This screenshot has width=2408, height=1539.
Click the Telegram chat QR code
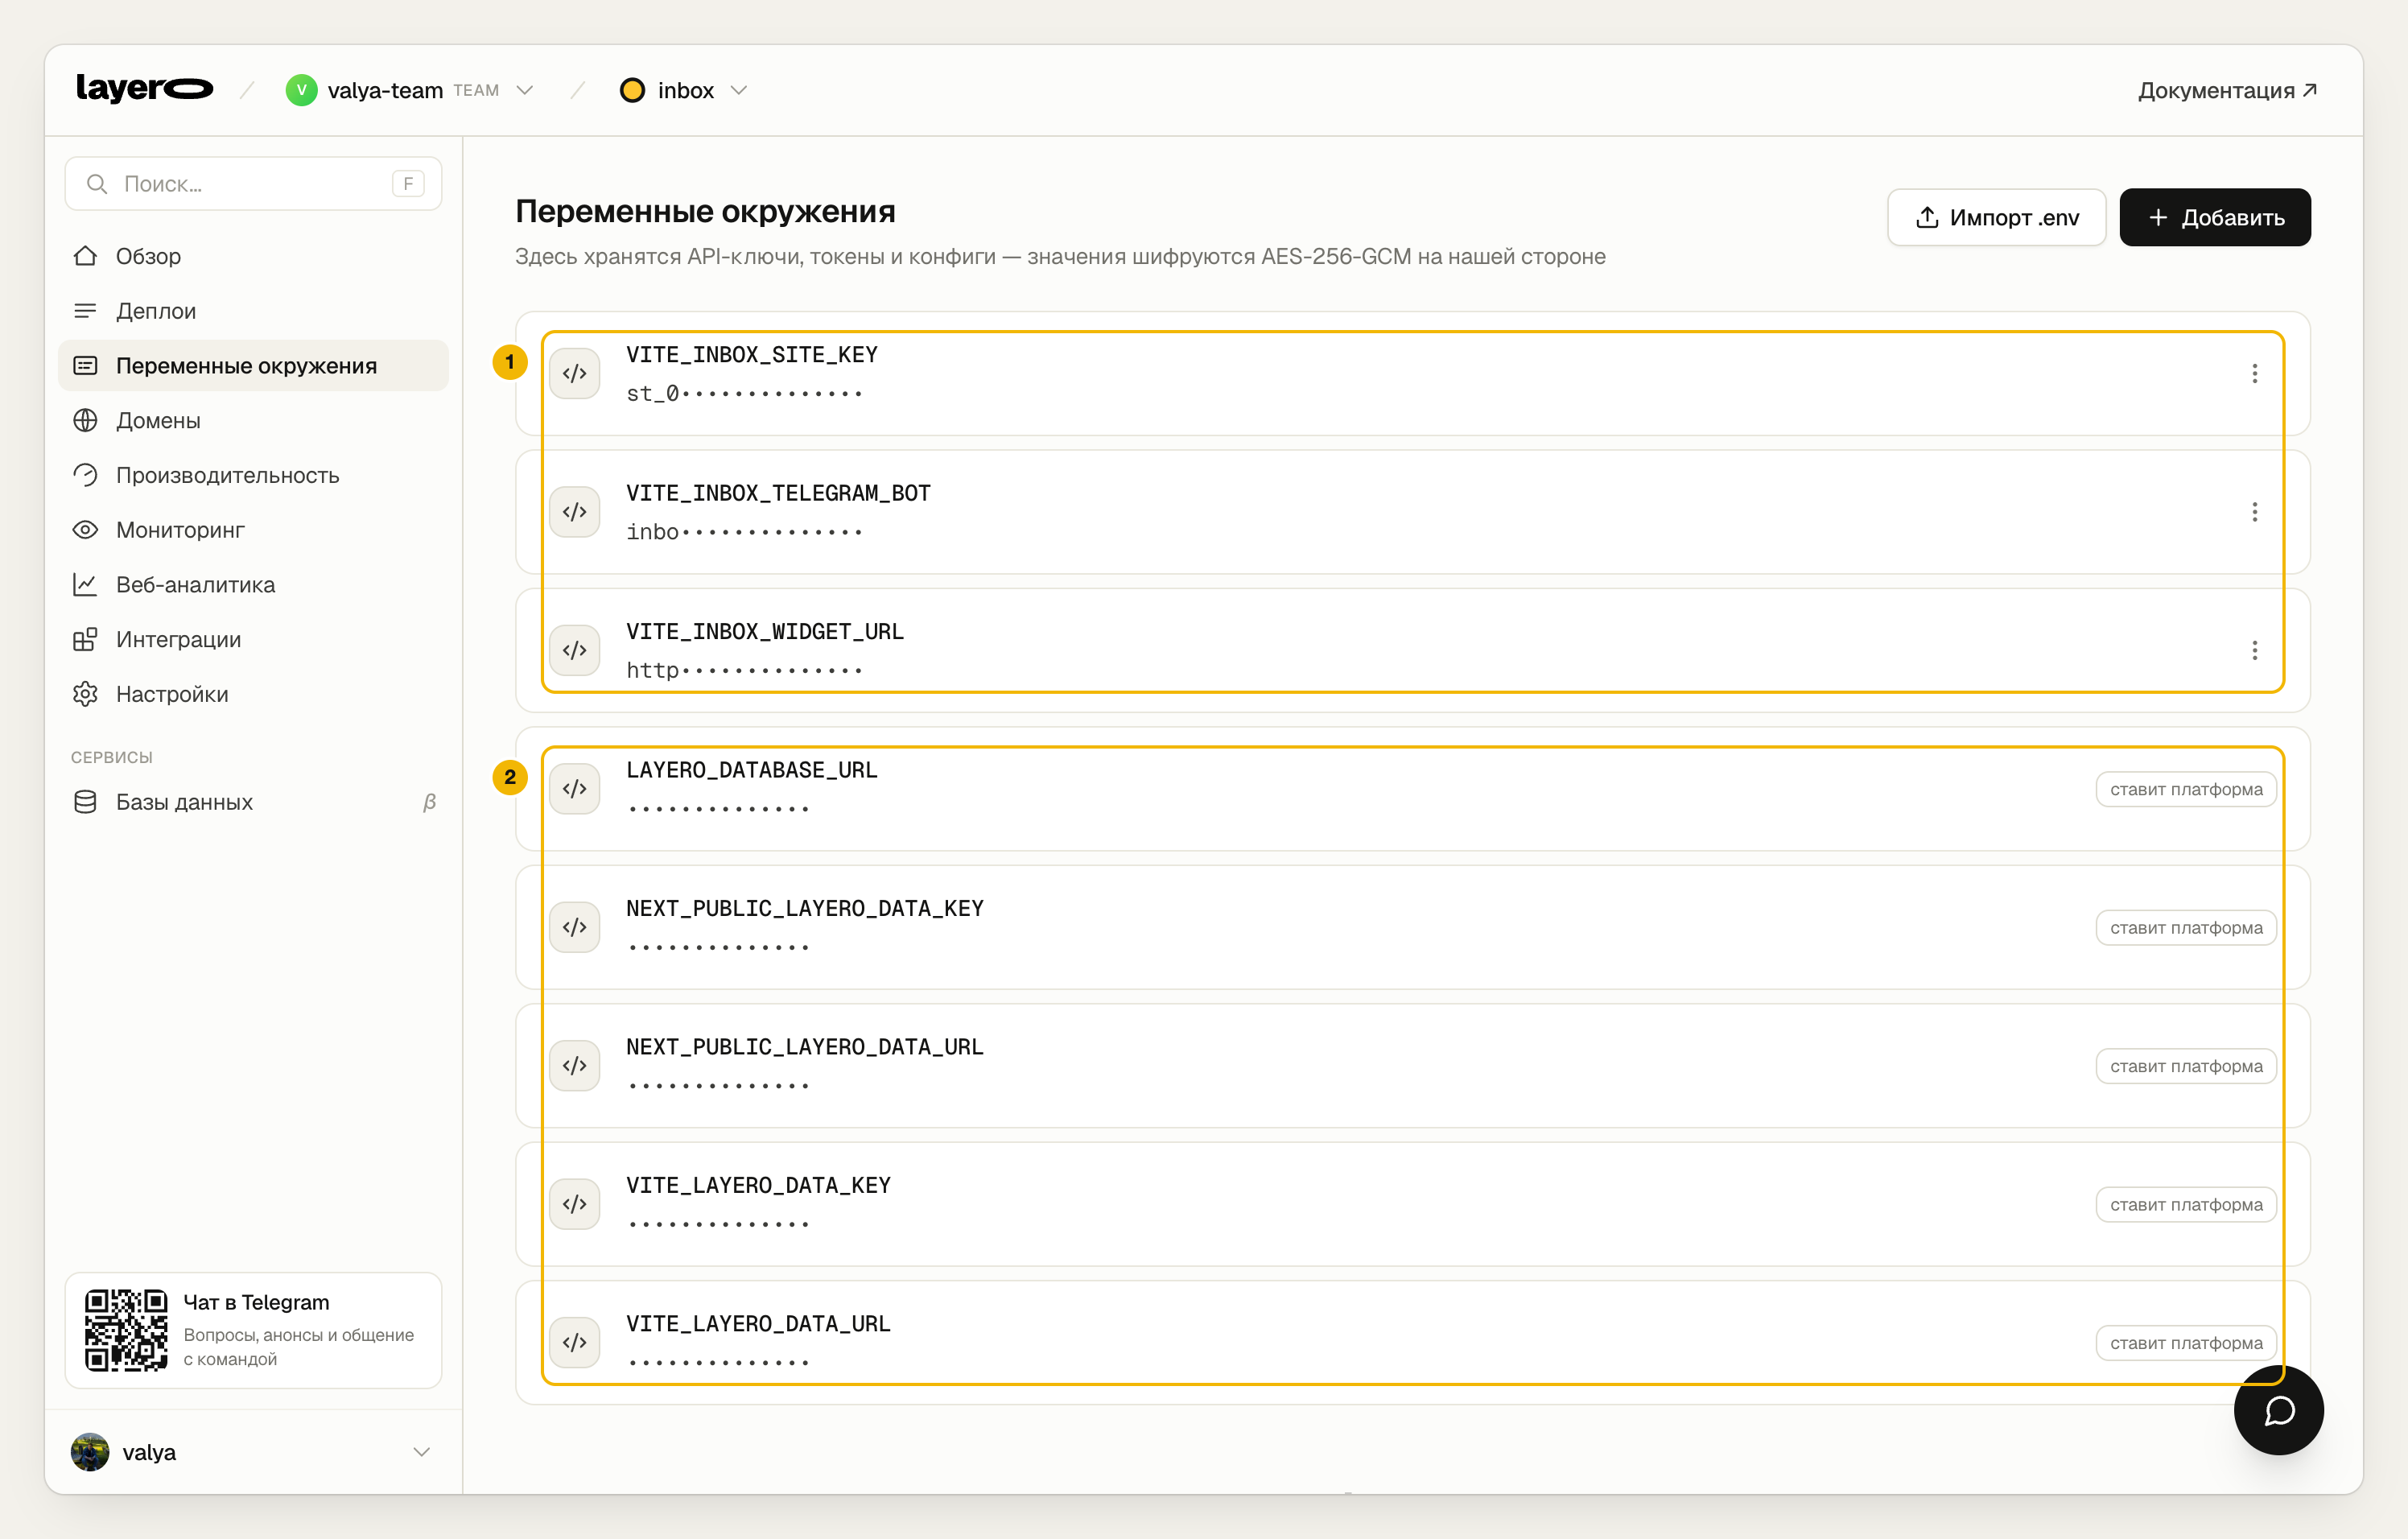(126, 1330)
